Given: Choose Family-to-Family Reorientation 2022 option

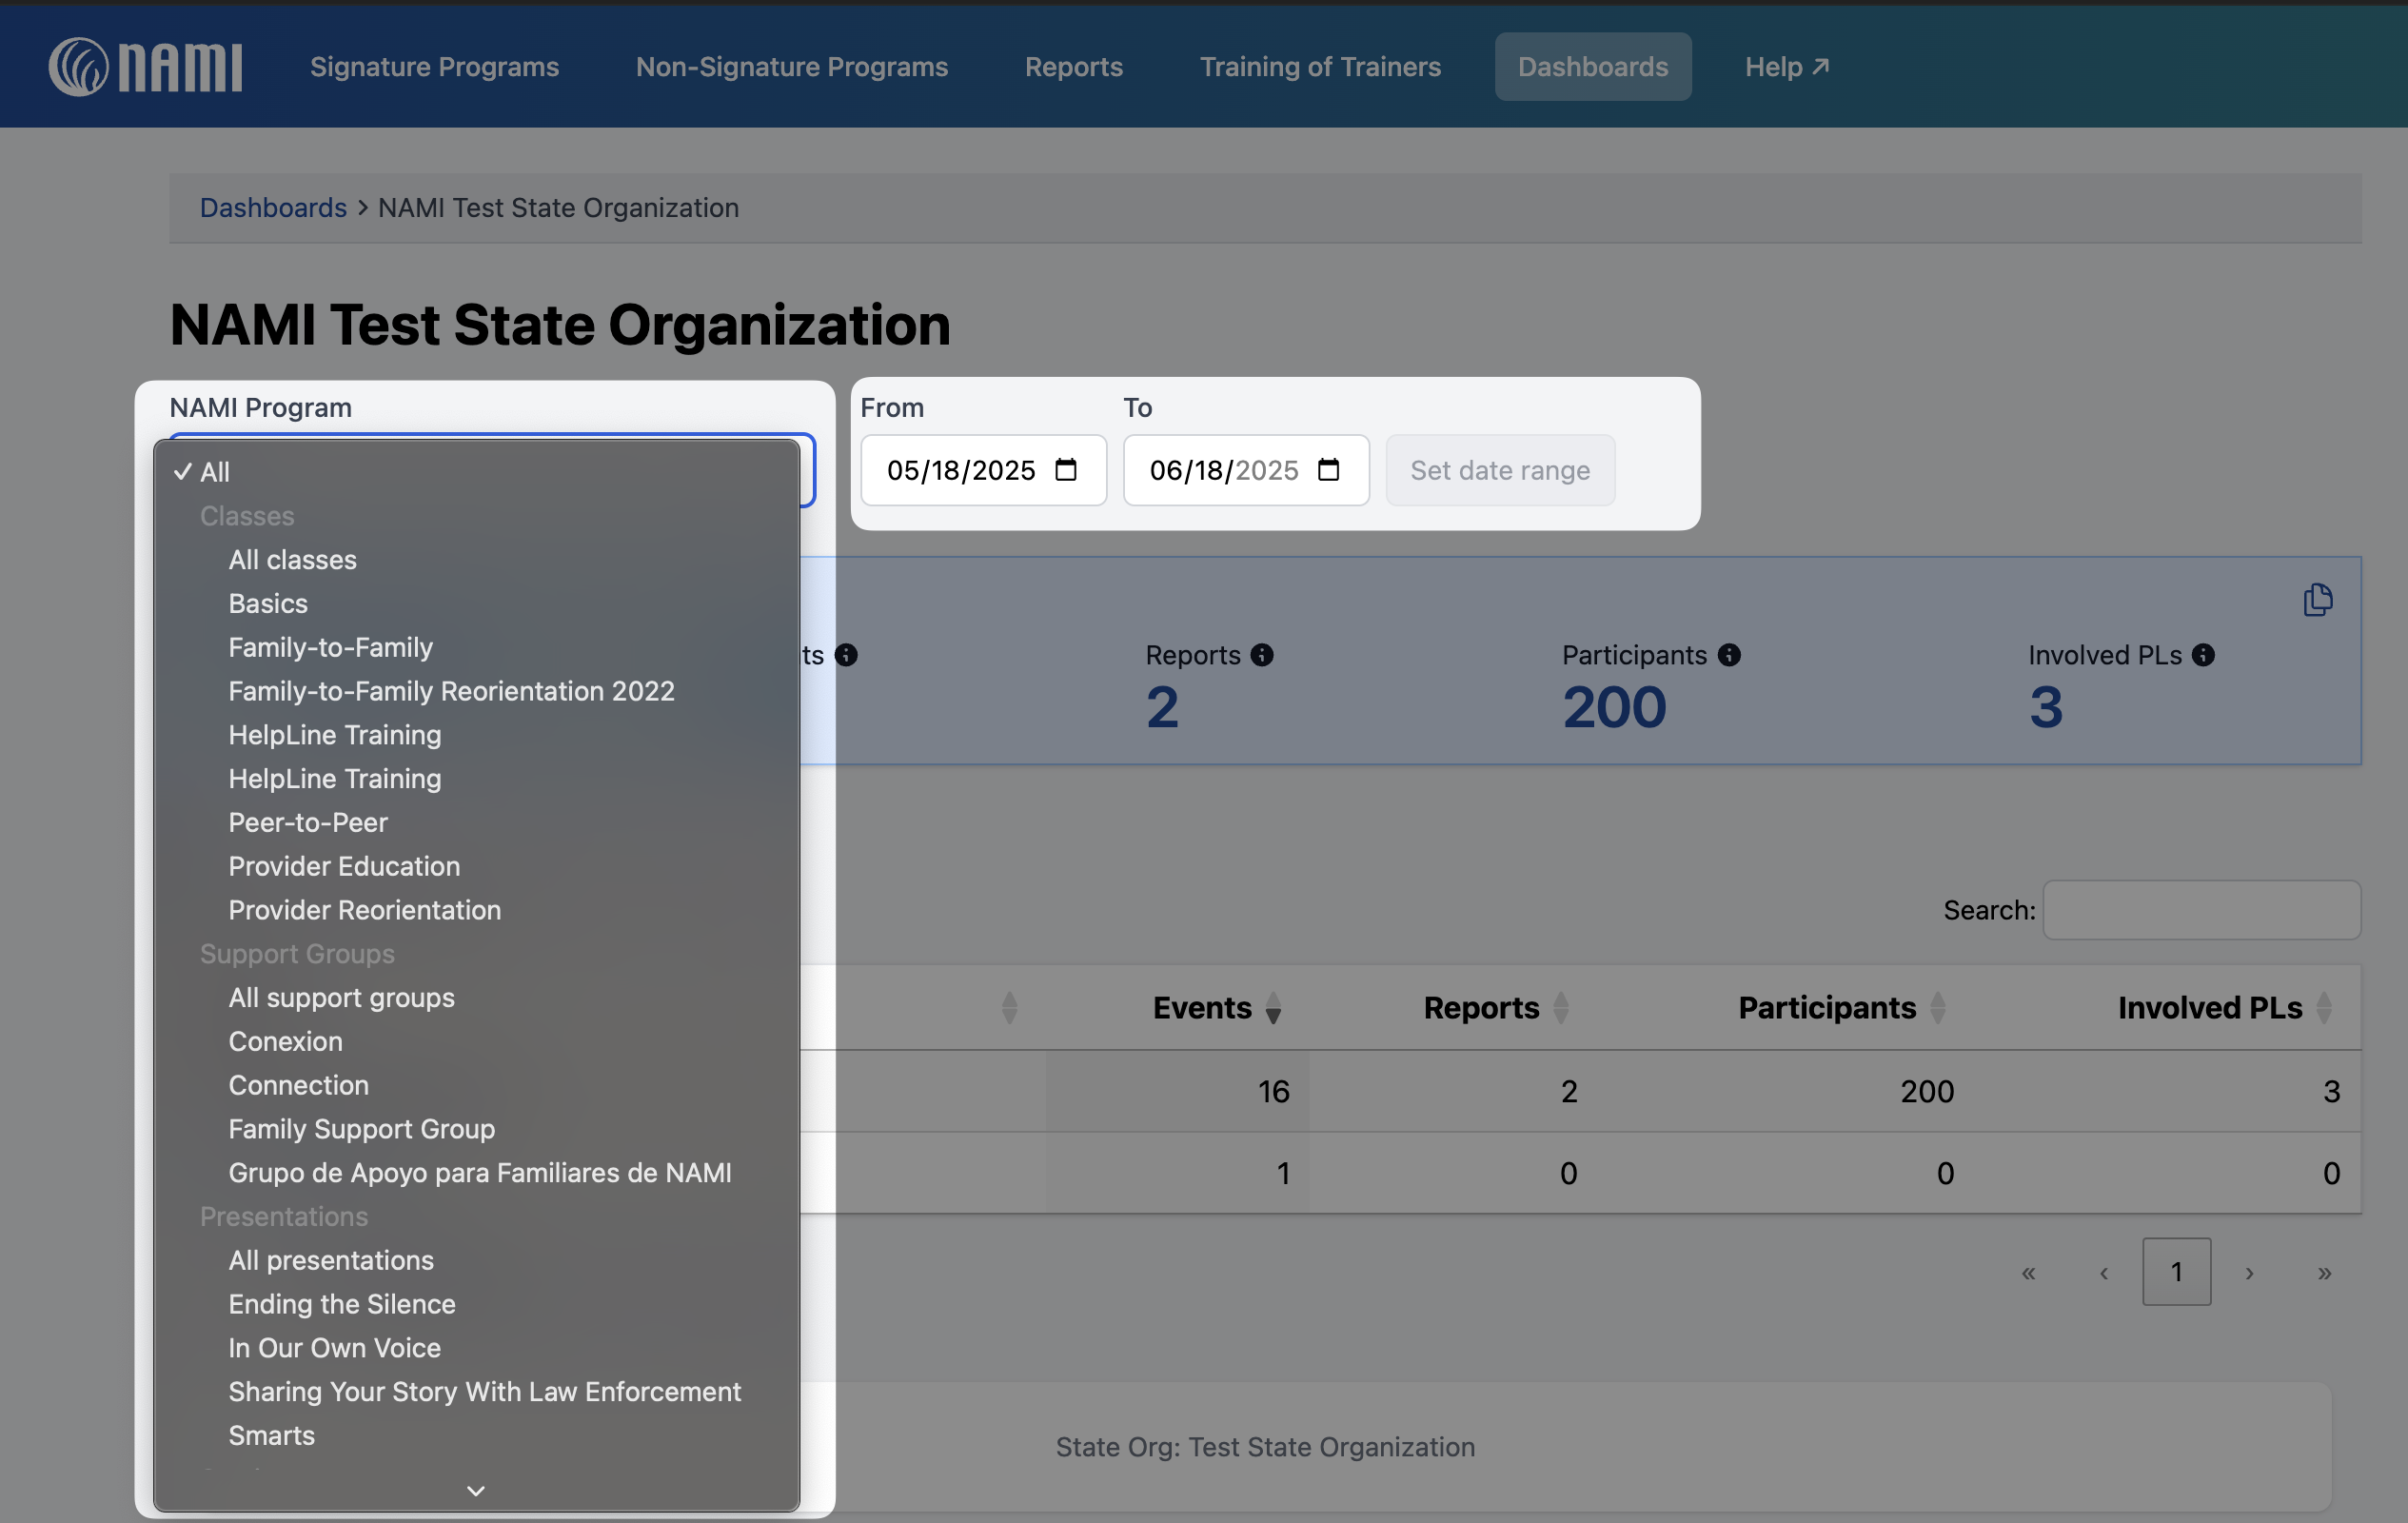Looking at the screenshot, I should 476,691.
